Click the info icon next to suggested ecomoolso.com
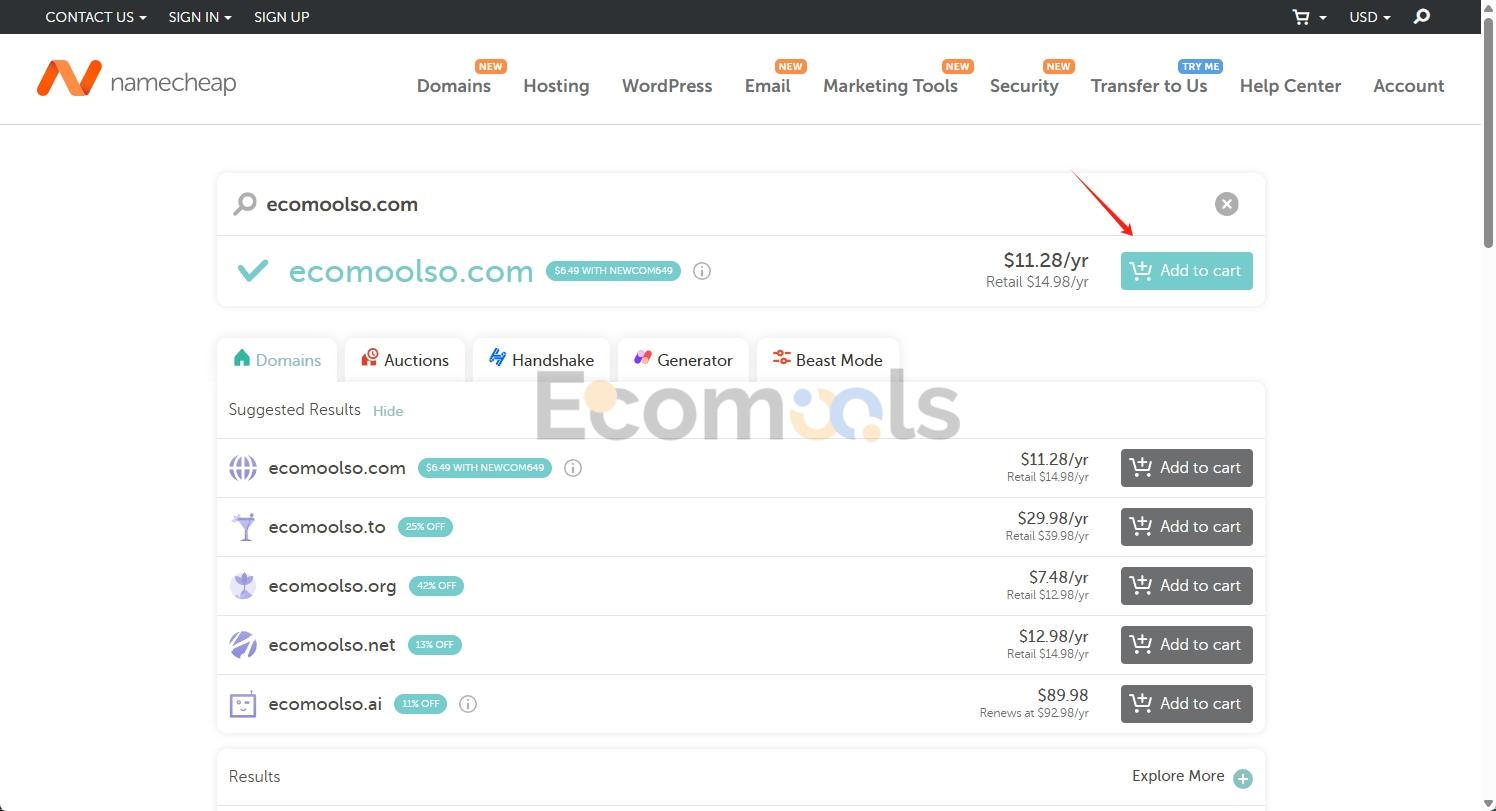The width and height of the screenshot is (1496, 811). 573,468
